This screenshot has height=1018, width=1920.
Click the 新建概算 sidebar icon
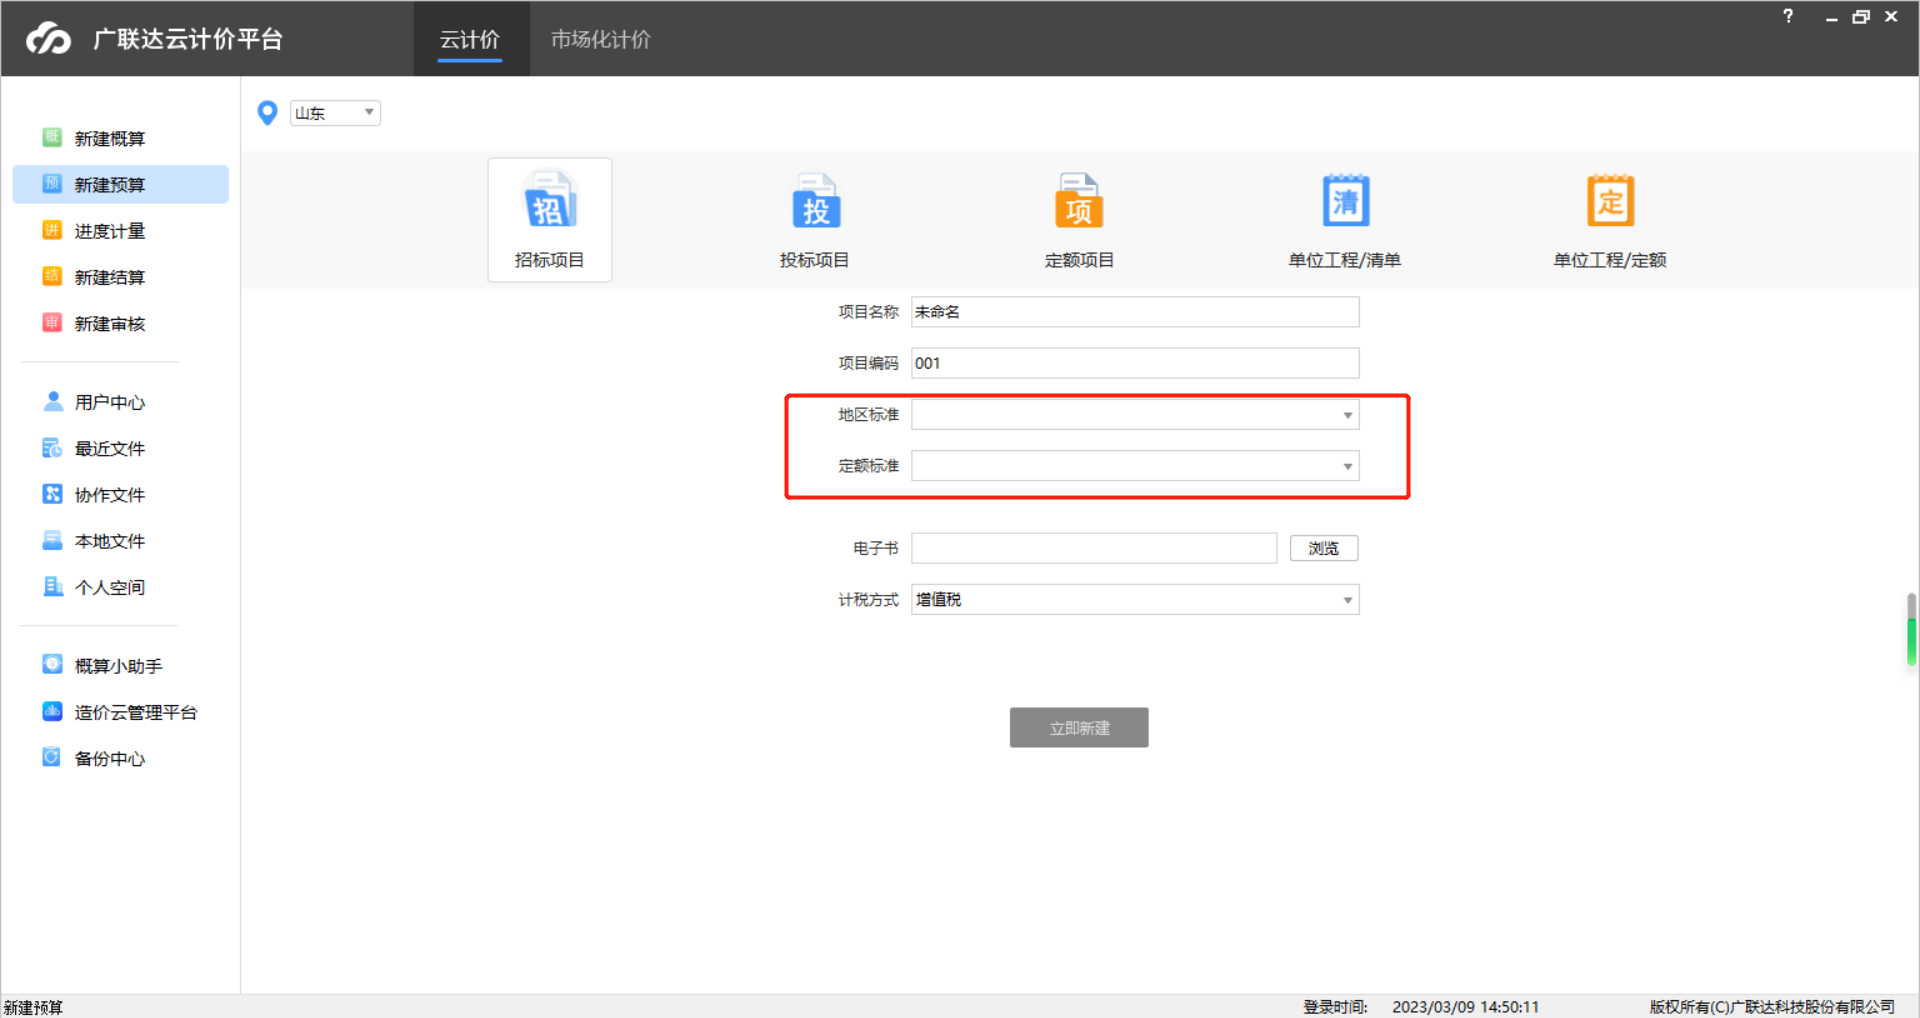[52, 137]
